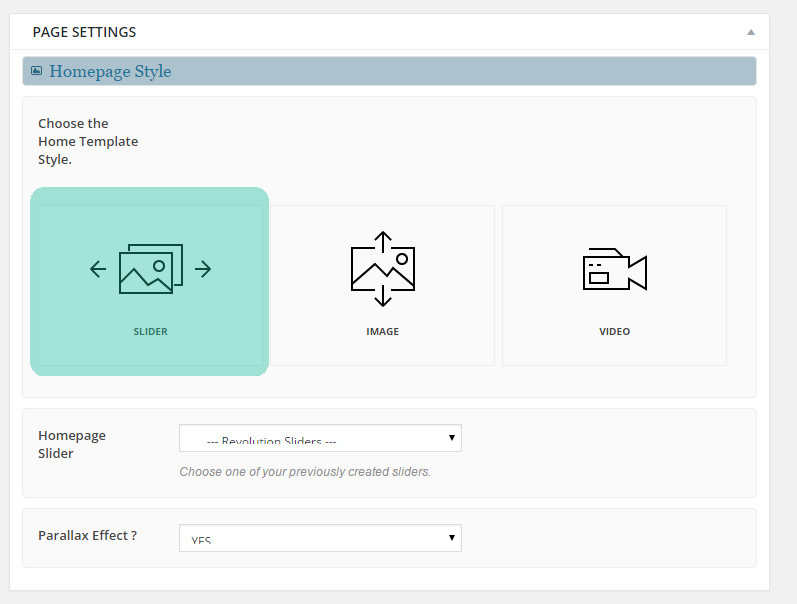Click the 'Choose one of your previously created sliders' hint
The image size is (797, 604).
pyautogui.click(x=305, y=471)
